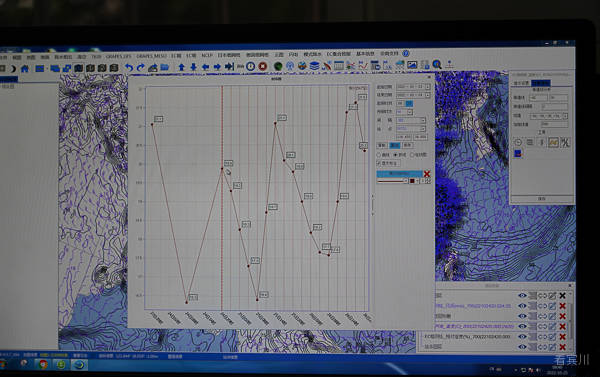Click the dark red line color swatch

(412, 181)
